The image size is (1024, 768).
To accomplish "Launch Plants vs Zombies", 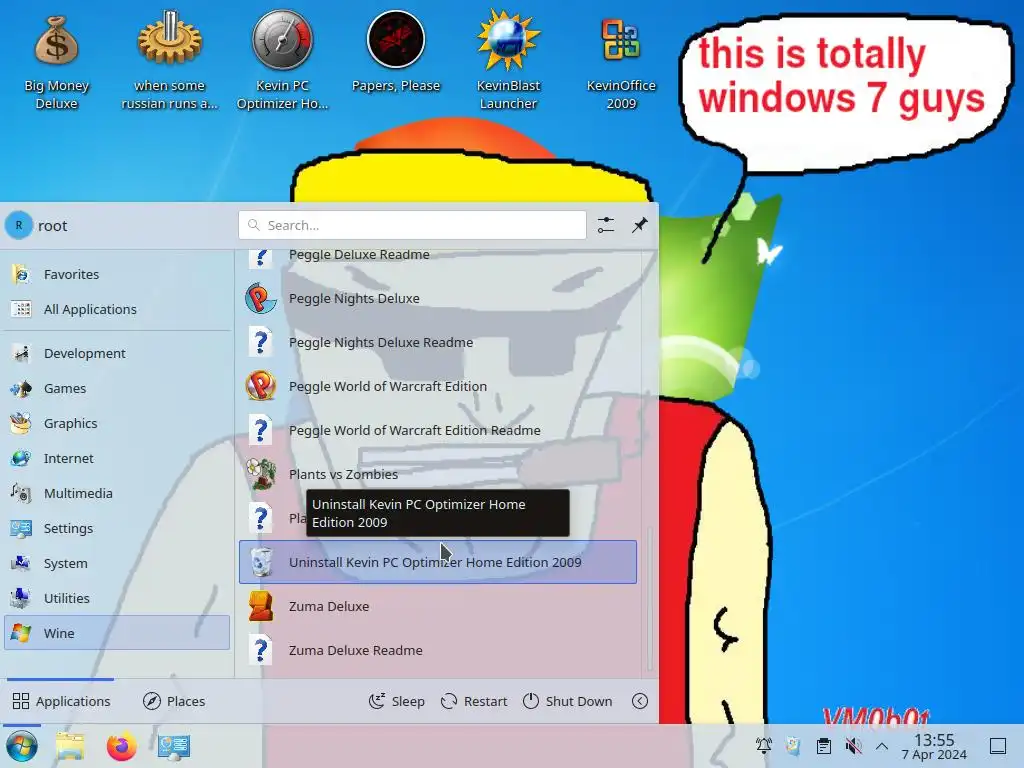I will point(438,474).
